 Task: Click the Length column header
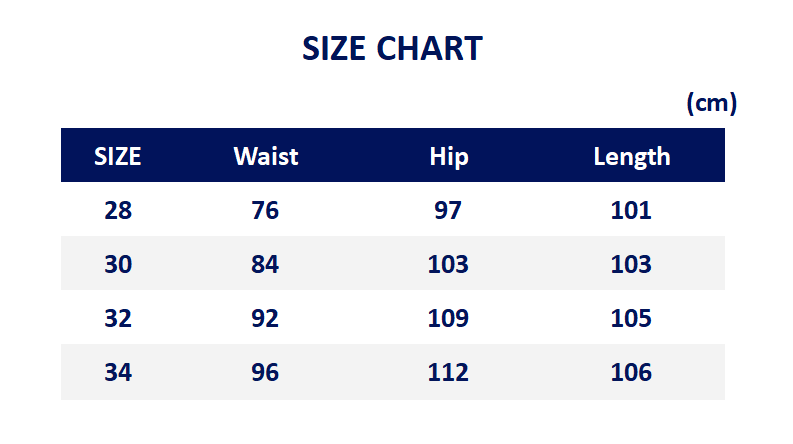(632, 157)
